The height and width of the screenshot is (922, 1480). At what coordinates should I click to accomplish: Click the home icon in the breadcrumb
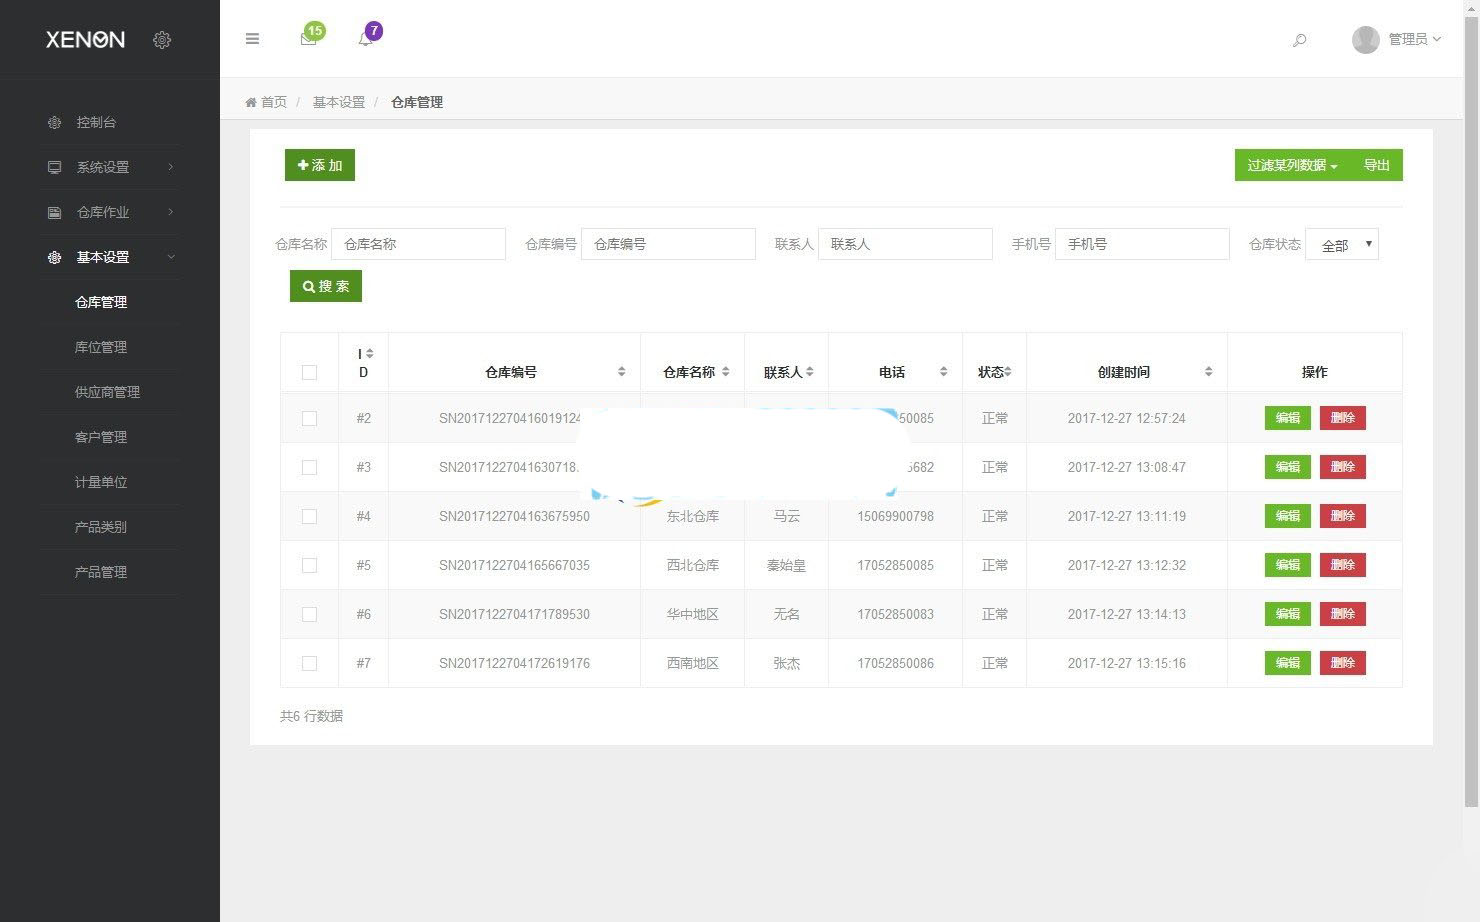pos(252,101)
